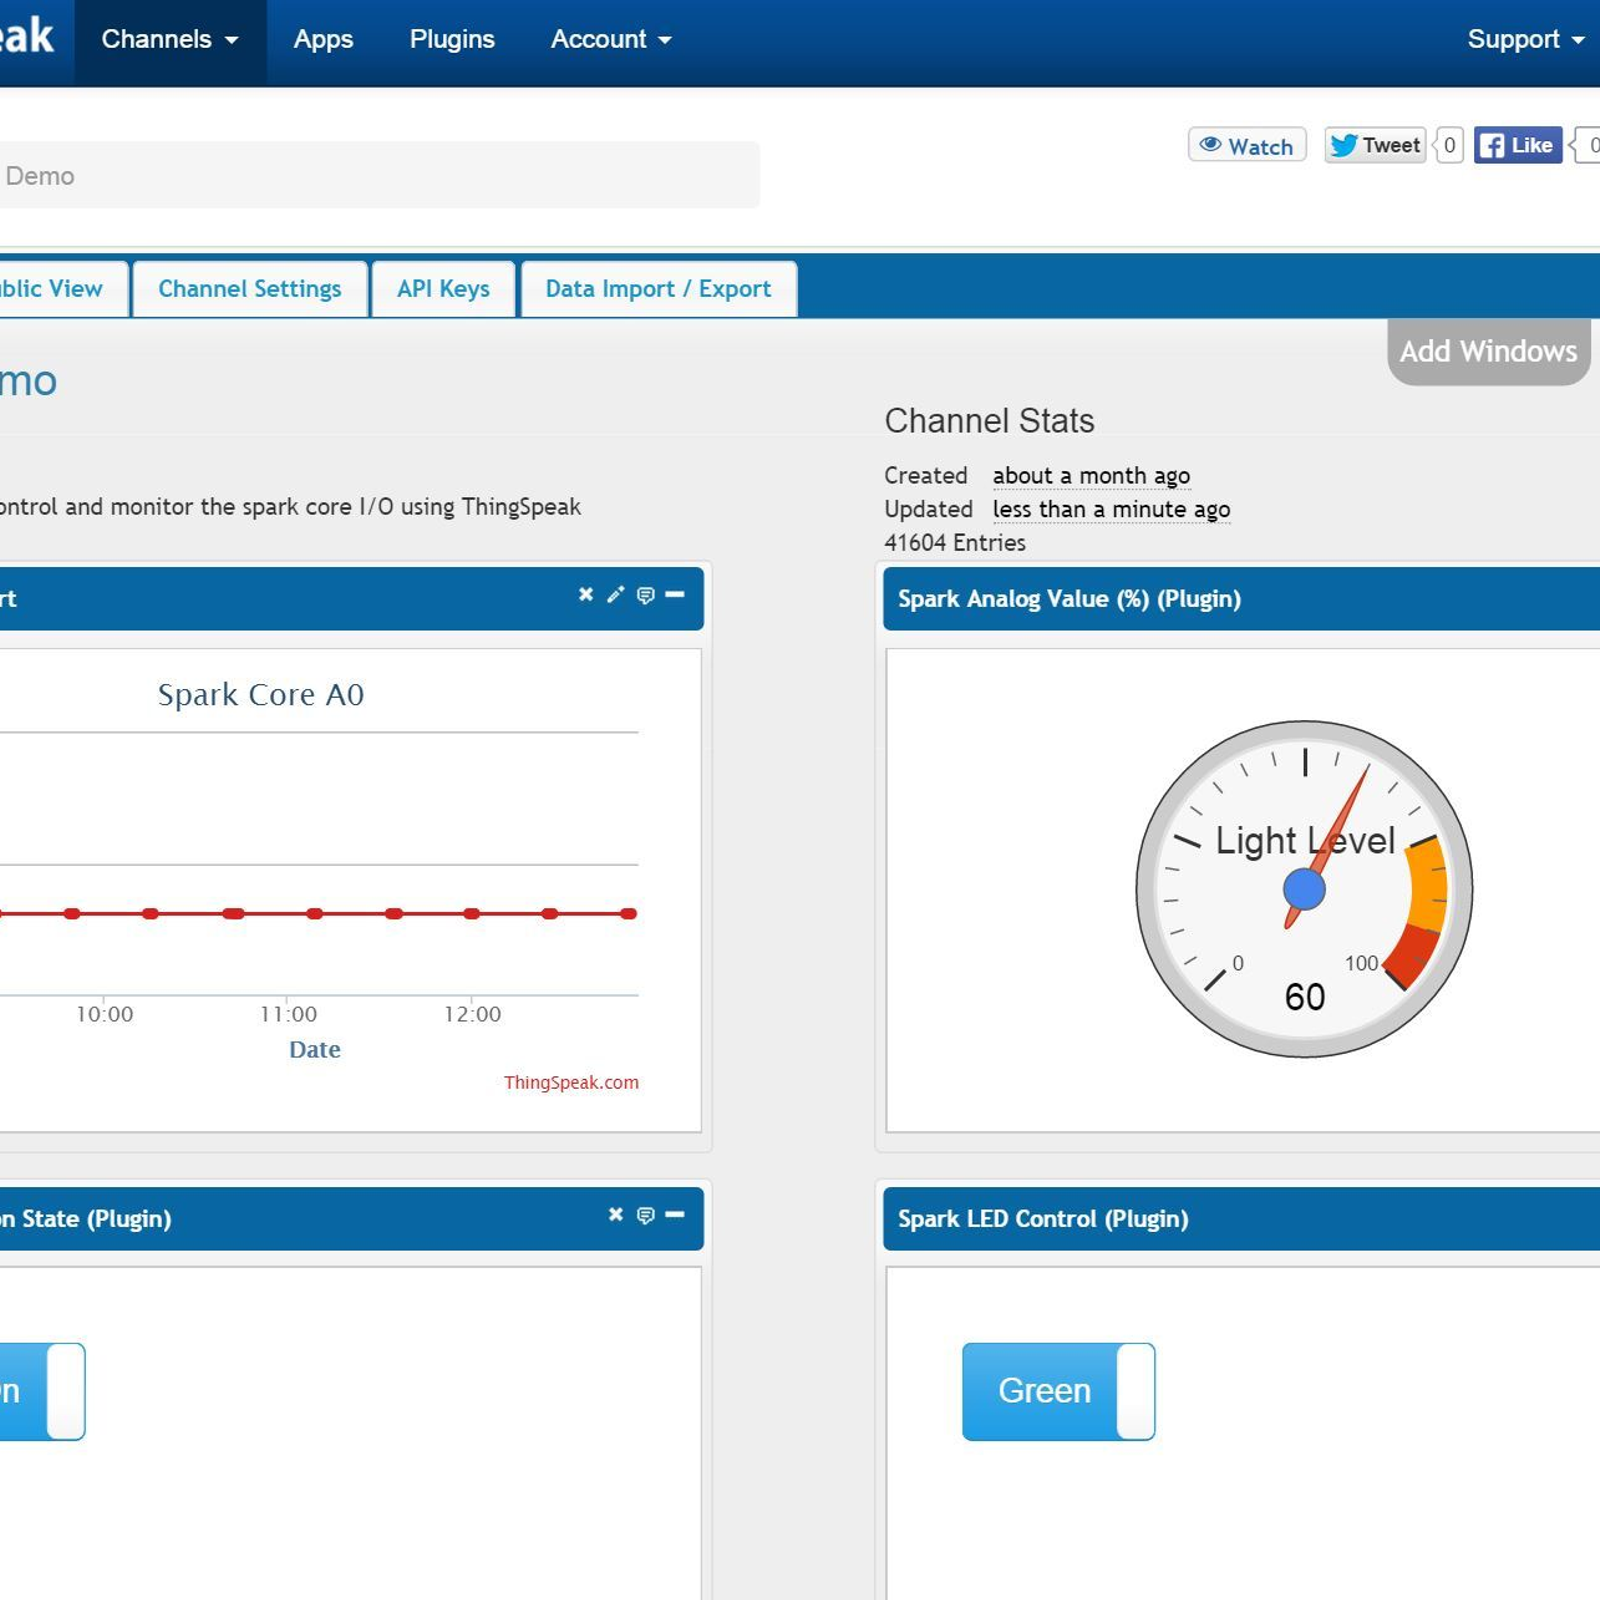Click the Spark Core A0 chart title
Viewport: 1600px width, 1600px height.
(261, 694)
